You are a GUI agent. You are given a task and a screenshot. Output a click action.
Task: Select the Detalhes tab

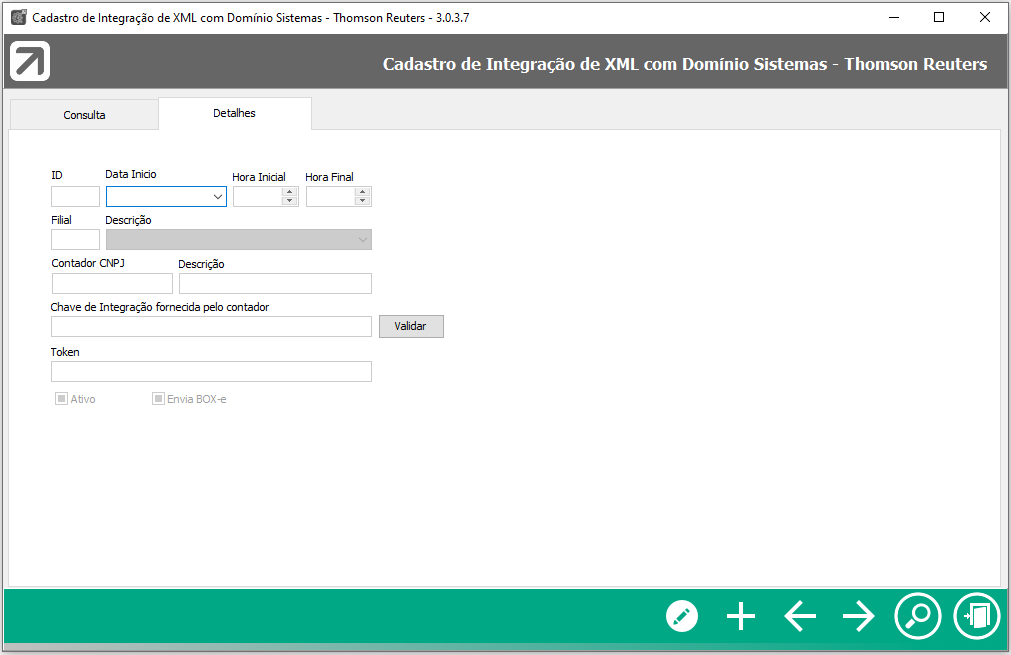pyautogui.click(x=234, y=113)
